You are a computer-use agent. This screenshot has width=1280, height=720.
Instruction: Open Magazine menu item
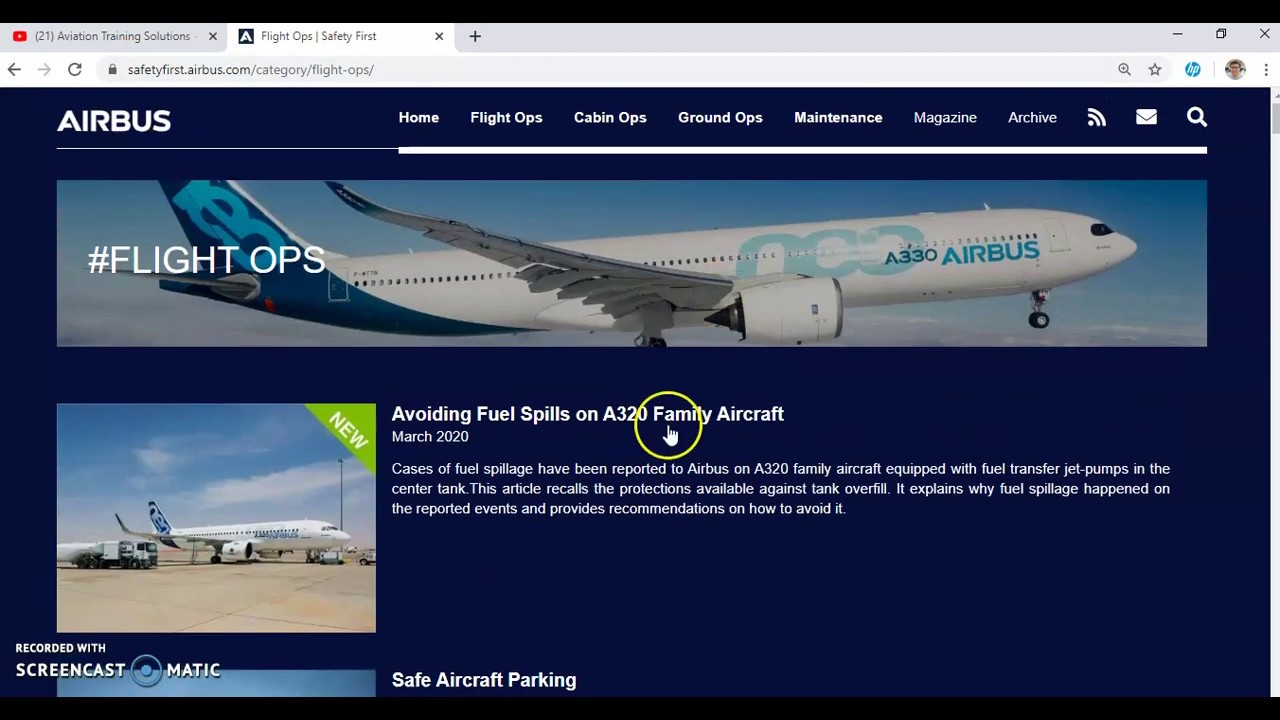[945, 117]
